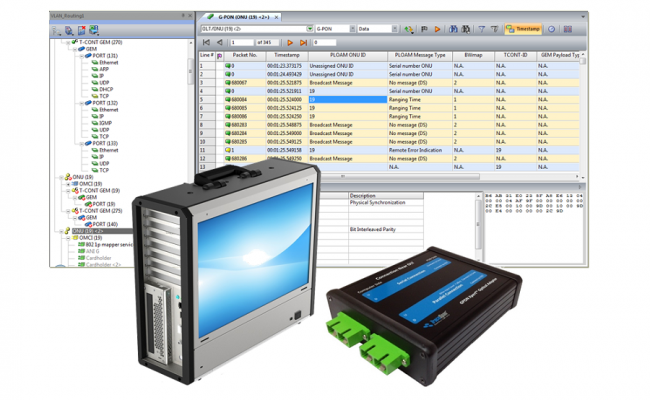Screen dimensions: 650x400
Task: Click the previous packet gray arrow
Action: pos(219,43)
